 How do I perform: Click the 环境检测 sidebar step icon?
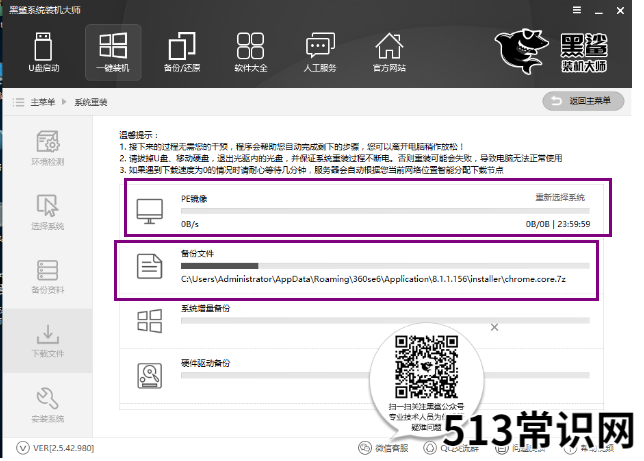pyautogui.click(x=48, y=142)
